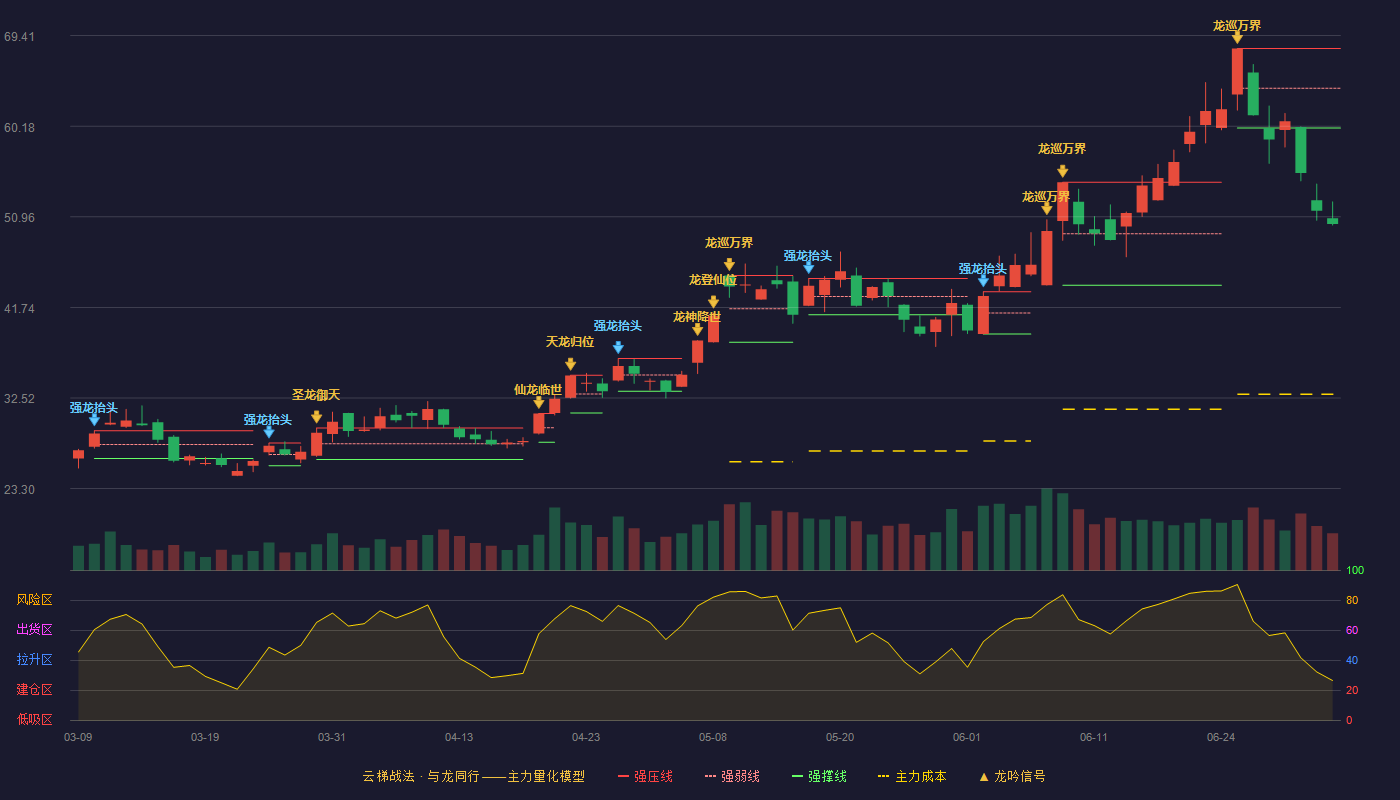This screenshot has width=1400, height=800.
Task: Click the blue 40 indicator scale label
Action: 1352,660
